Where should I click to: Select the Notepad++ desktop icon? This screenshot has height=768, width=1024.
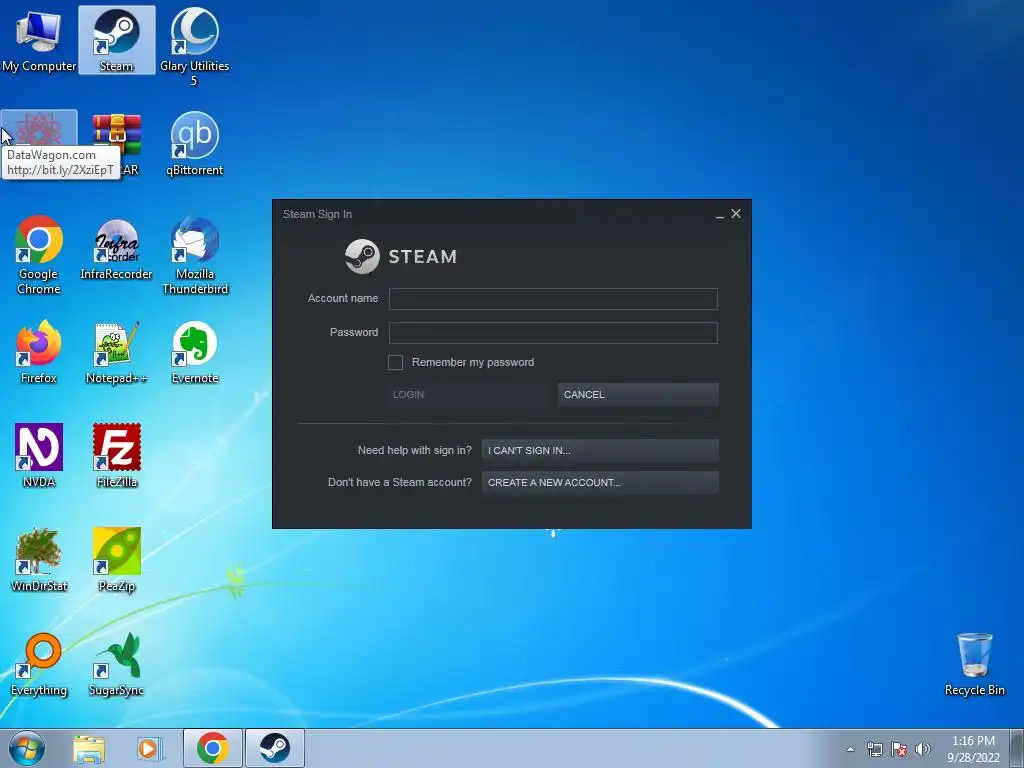pyautogui.click(x=116, y=351)
